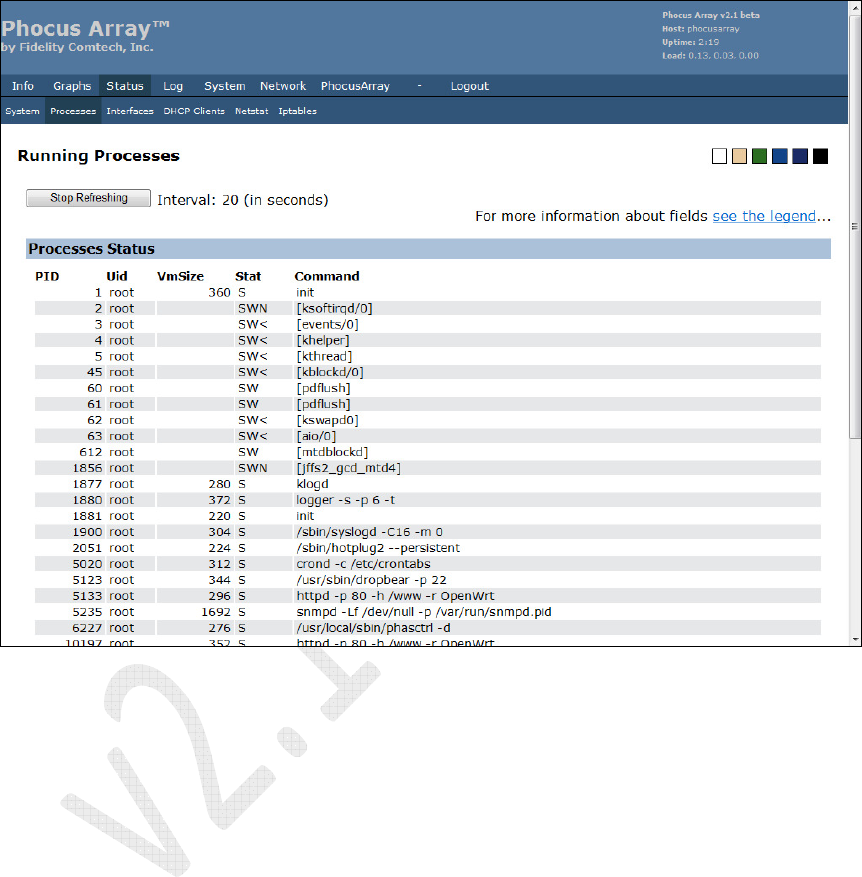Switch to the Iptables subtab
This screenshot has width=862, height=877.
[x=298, y=111]
